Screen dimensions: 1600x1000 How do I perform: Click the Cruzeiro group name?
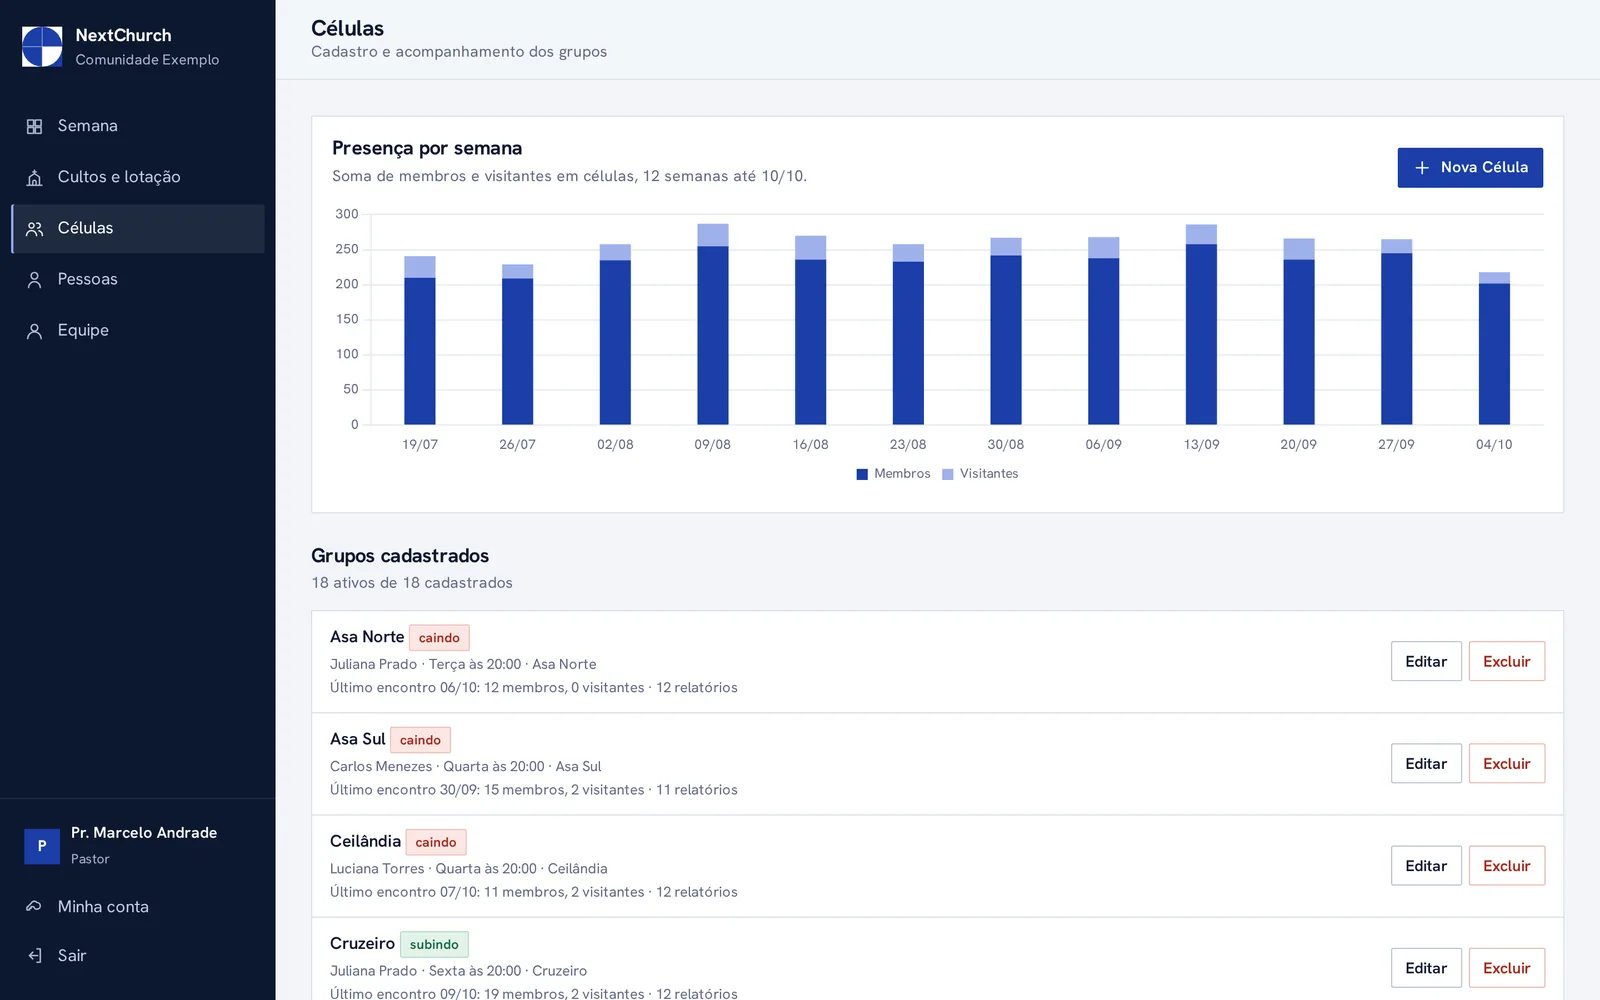[362, 944]
